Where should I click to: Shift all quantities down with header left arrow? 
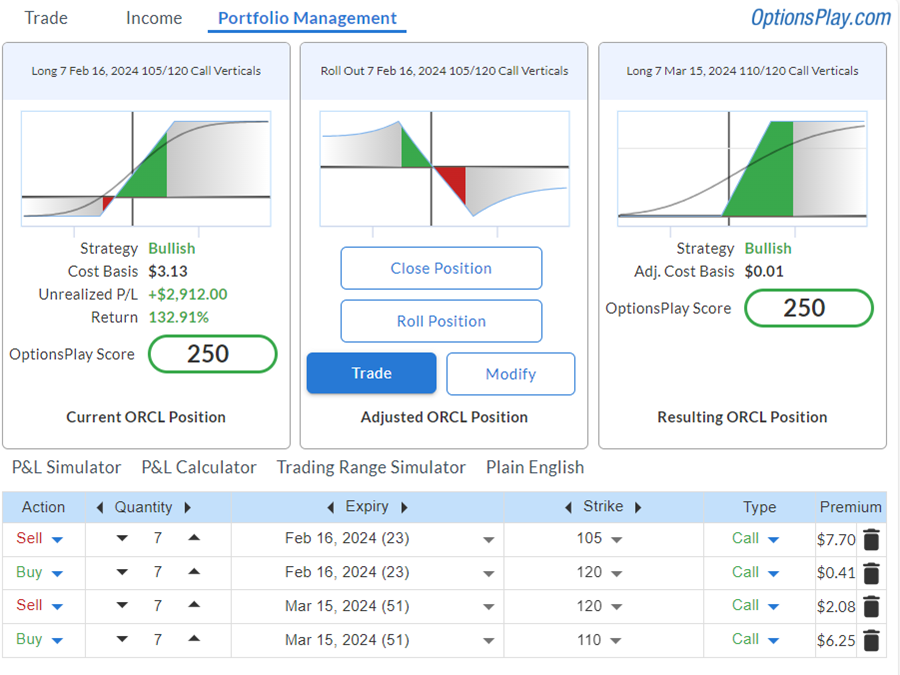[100, 507]
